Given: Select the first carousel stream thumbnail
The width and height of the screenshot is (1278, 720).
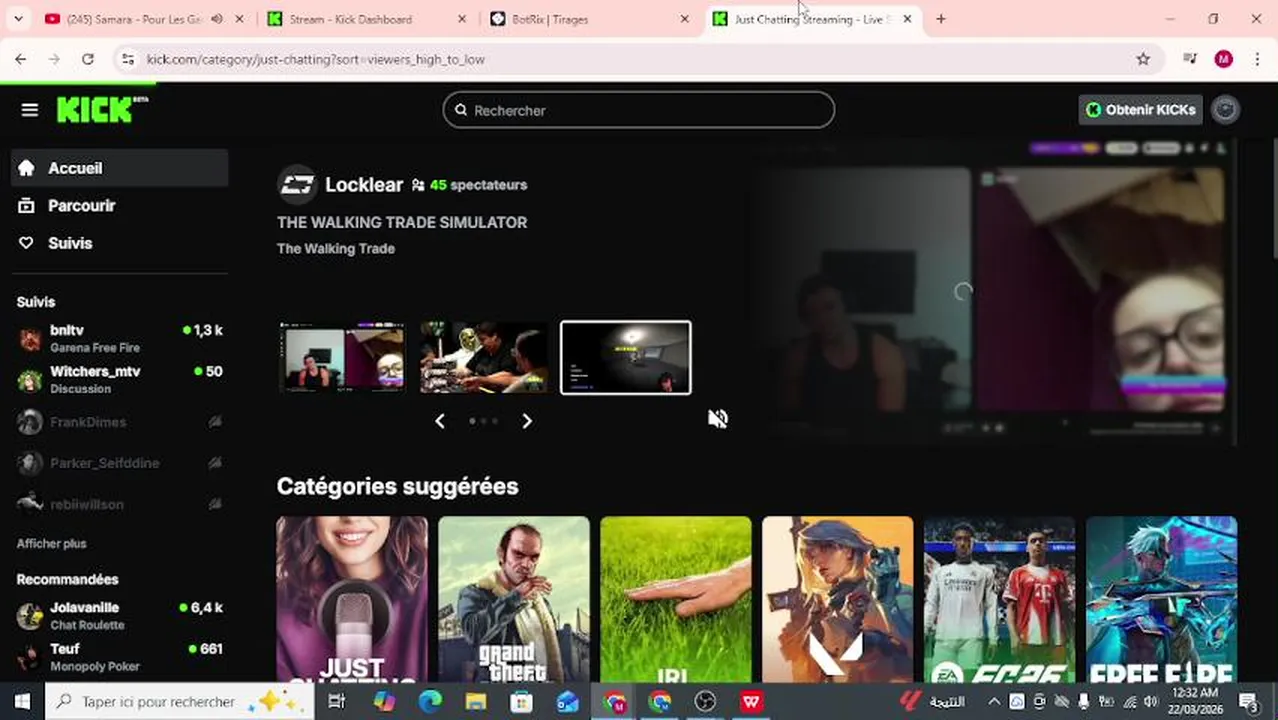Looking at the screenshot, I should click(x=342, y=357).
